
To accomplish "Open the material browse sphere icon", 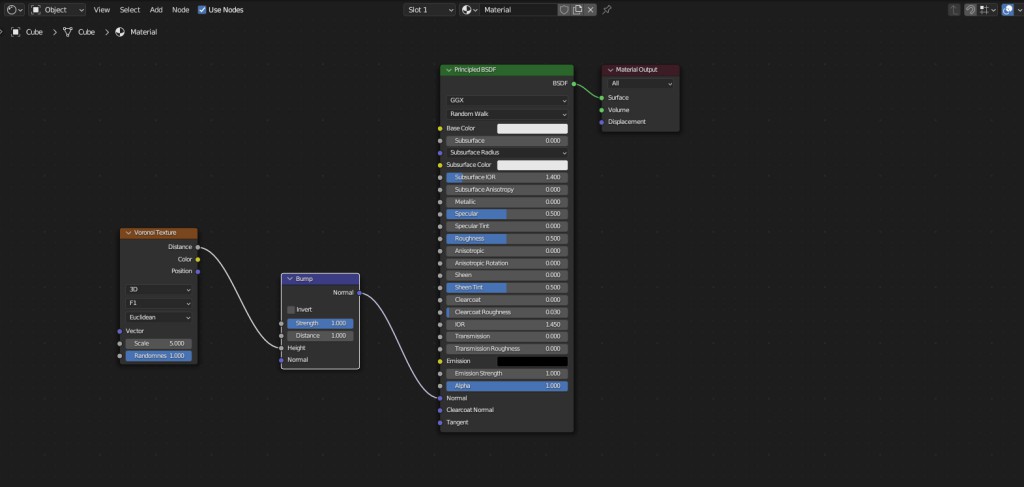I will point(469,9).
